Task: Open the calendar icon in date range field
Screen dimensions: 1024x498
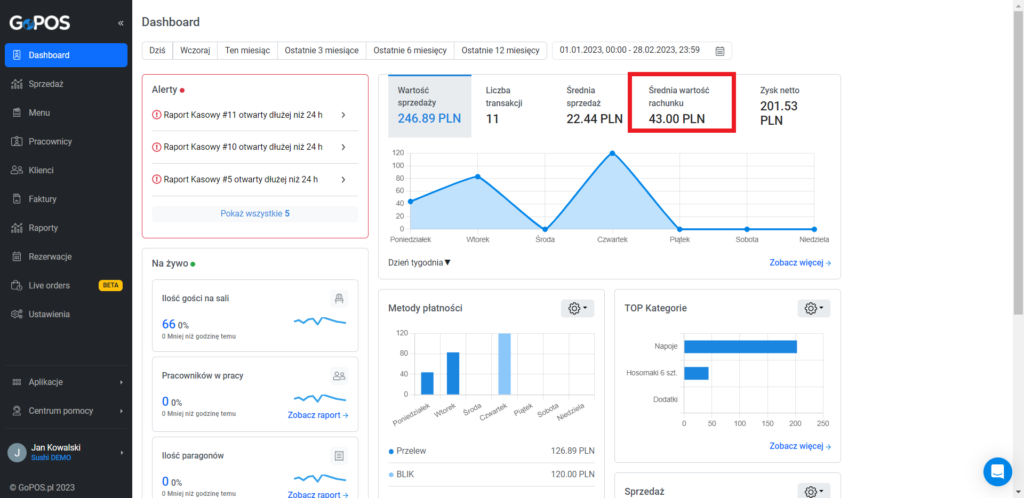Action: click(x=720, y=50)
